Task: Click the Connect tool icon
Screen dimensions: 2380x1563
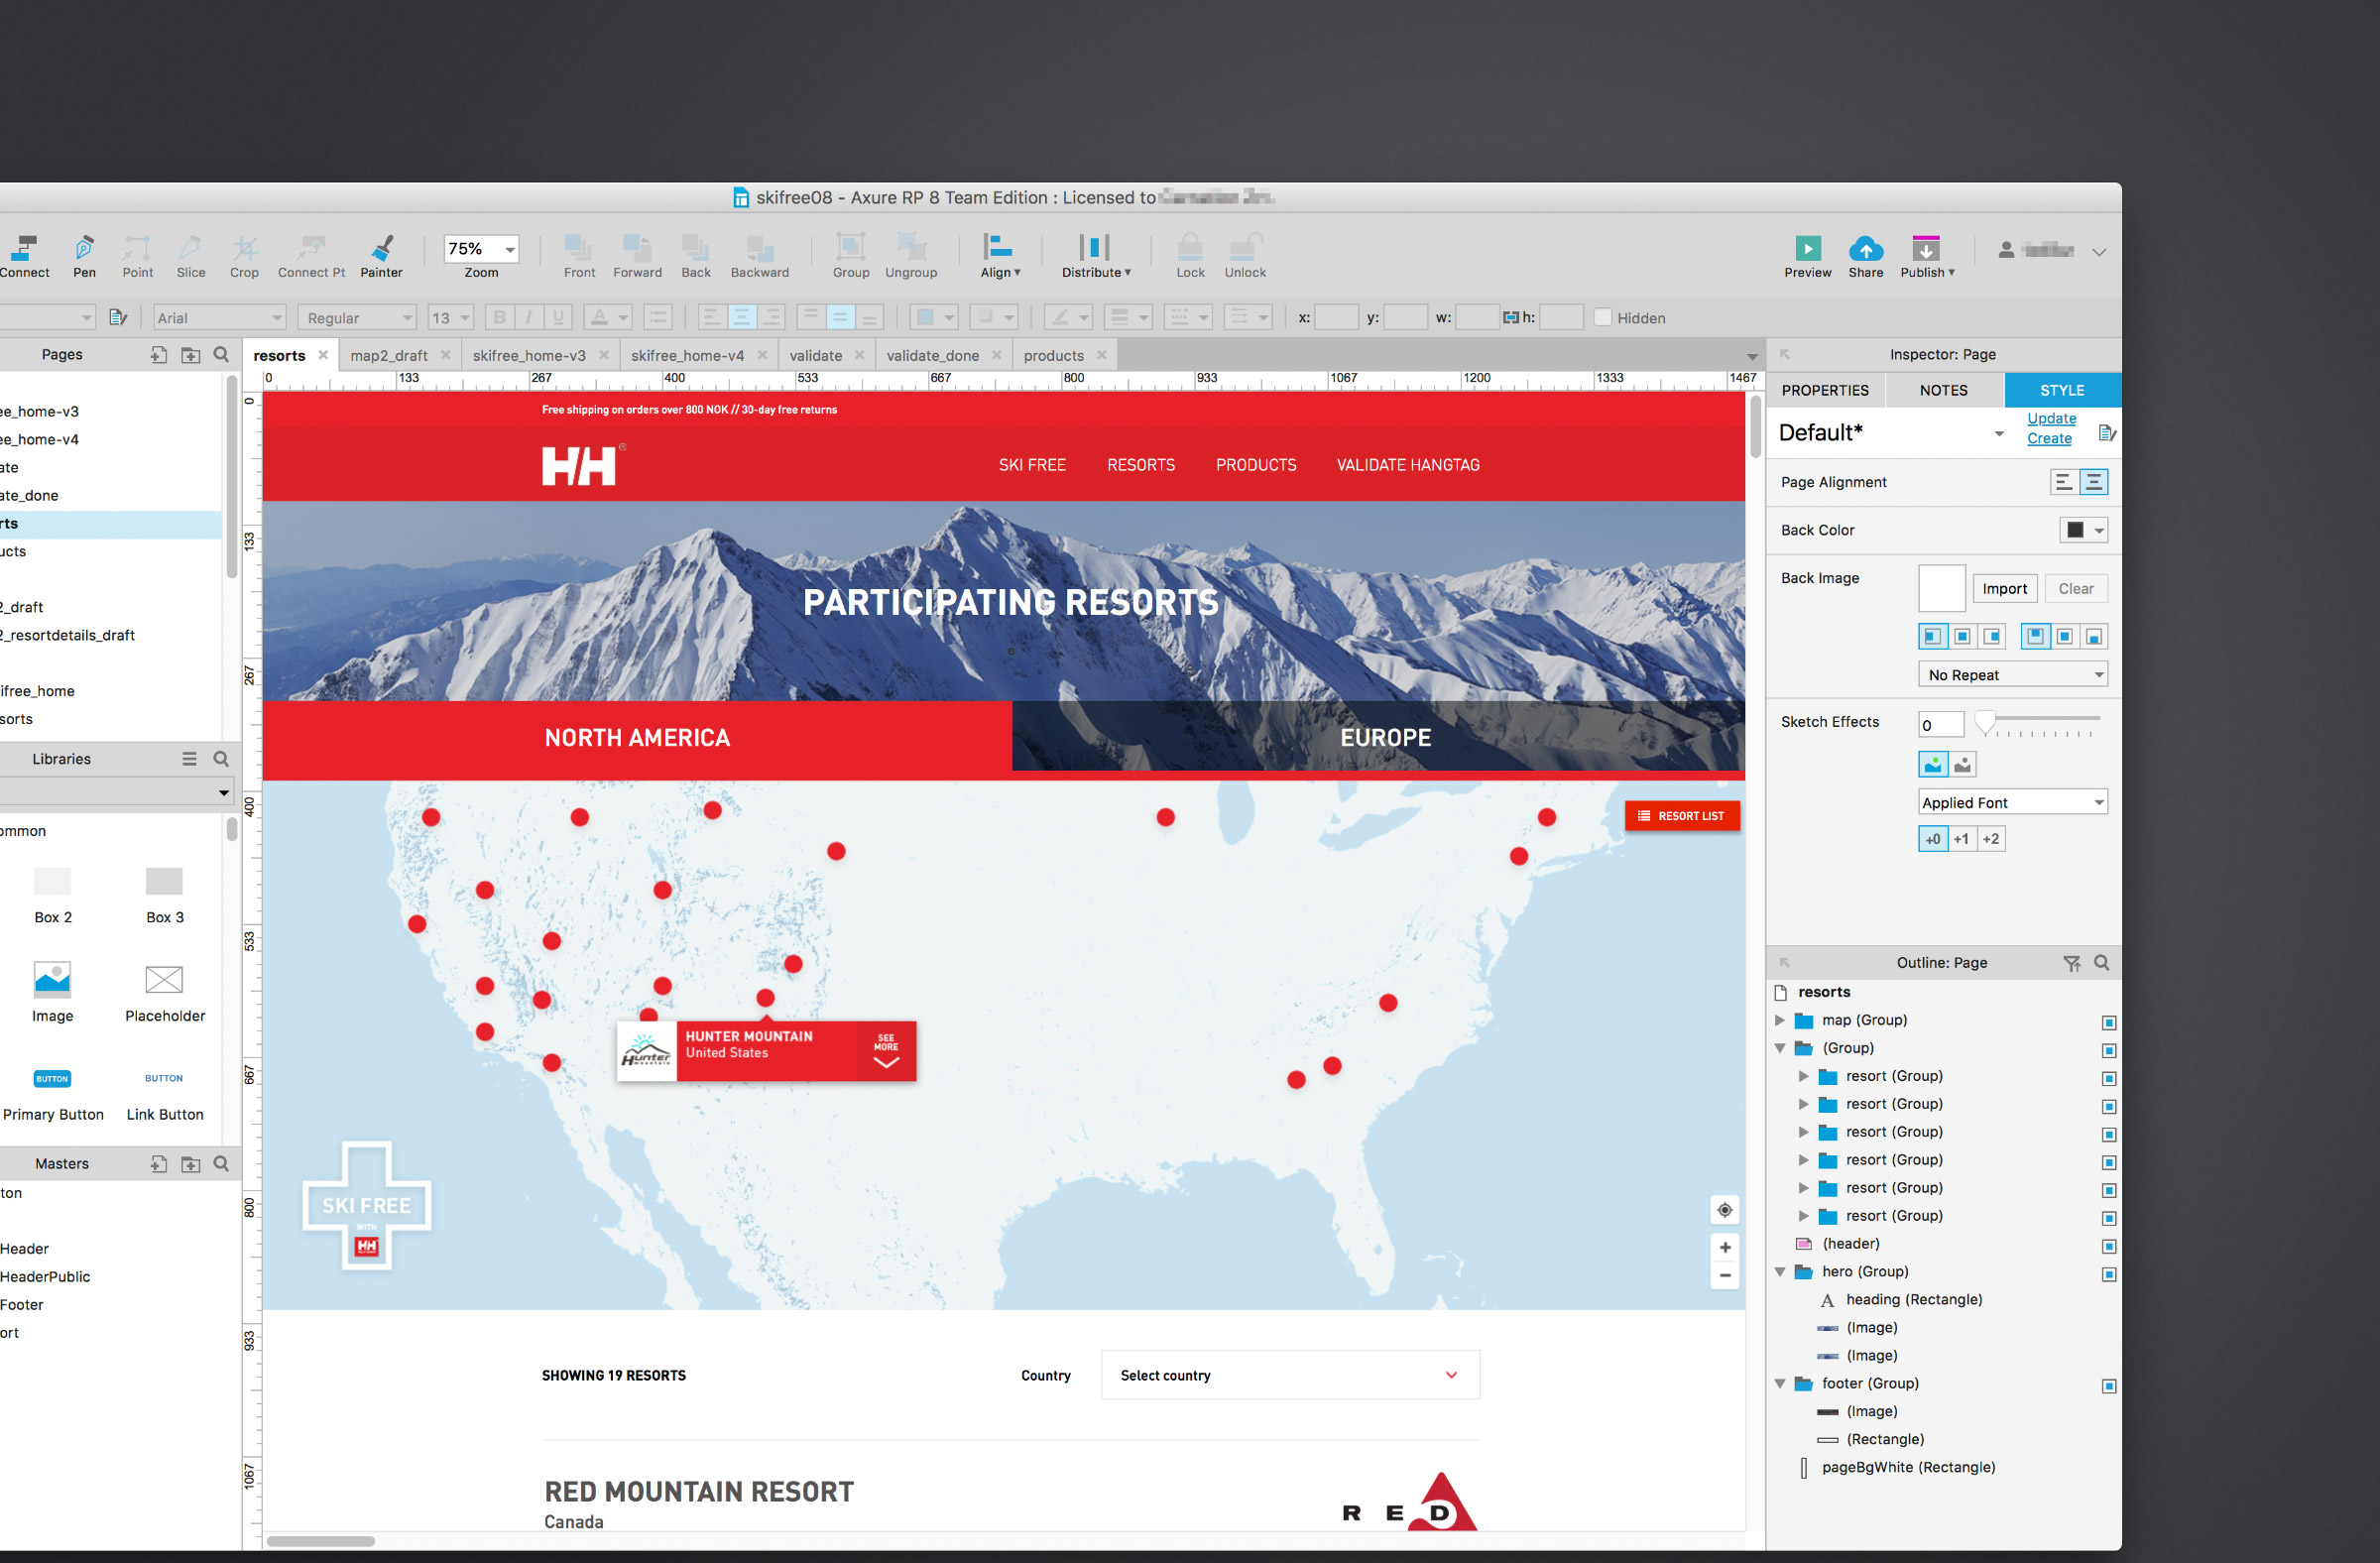Action: (x=24, y=248)
